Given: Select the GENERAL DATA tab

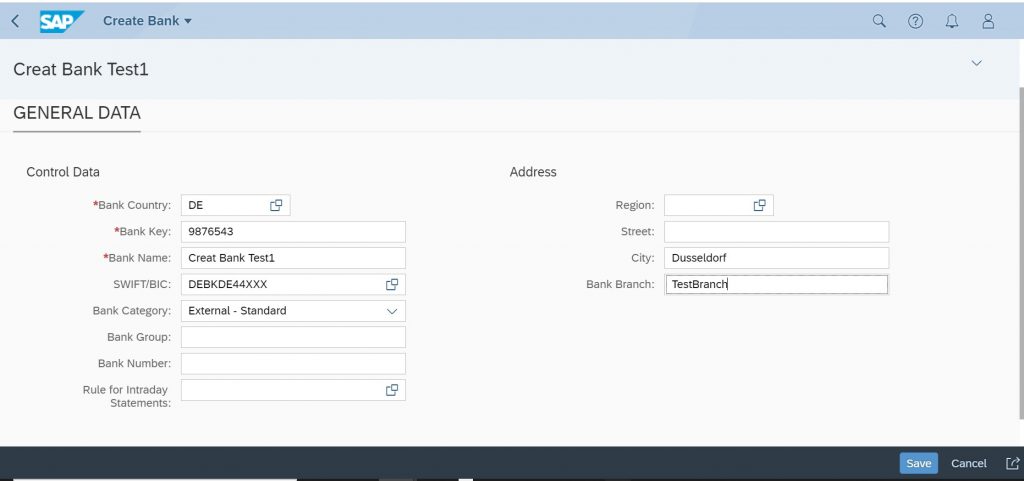Looking at the screenshot, I should pyautogui.click(x=77, y=114).
